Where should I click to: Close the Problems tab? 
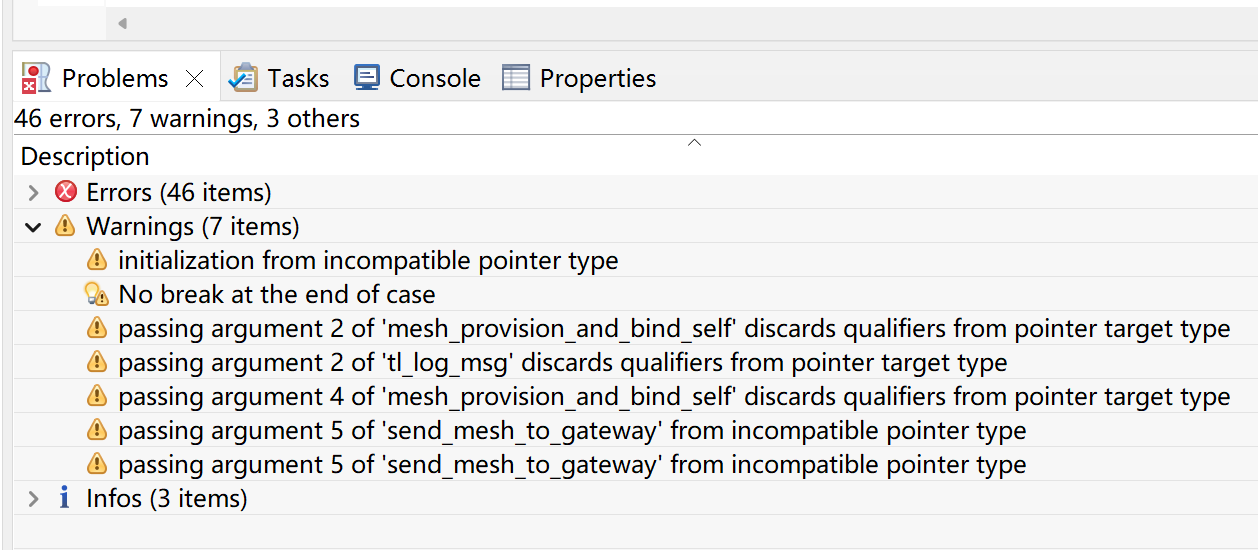coord(195,79)
